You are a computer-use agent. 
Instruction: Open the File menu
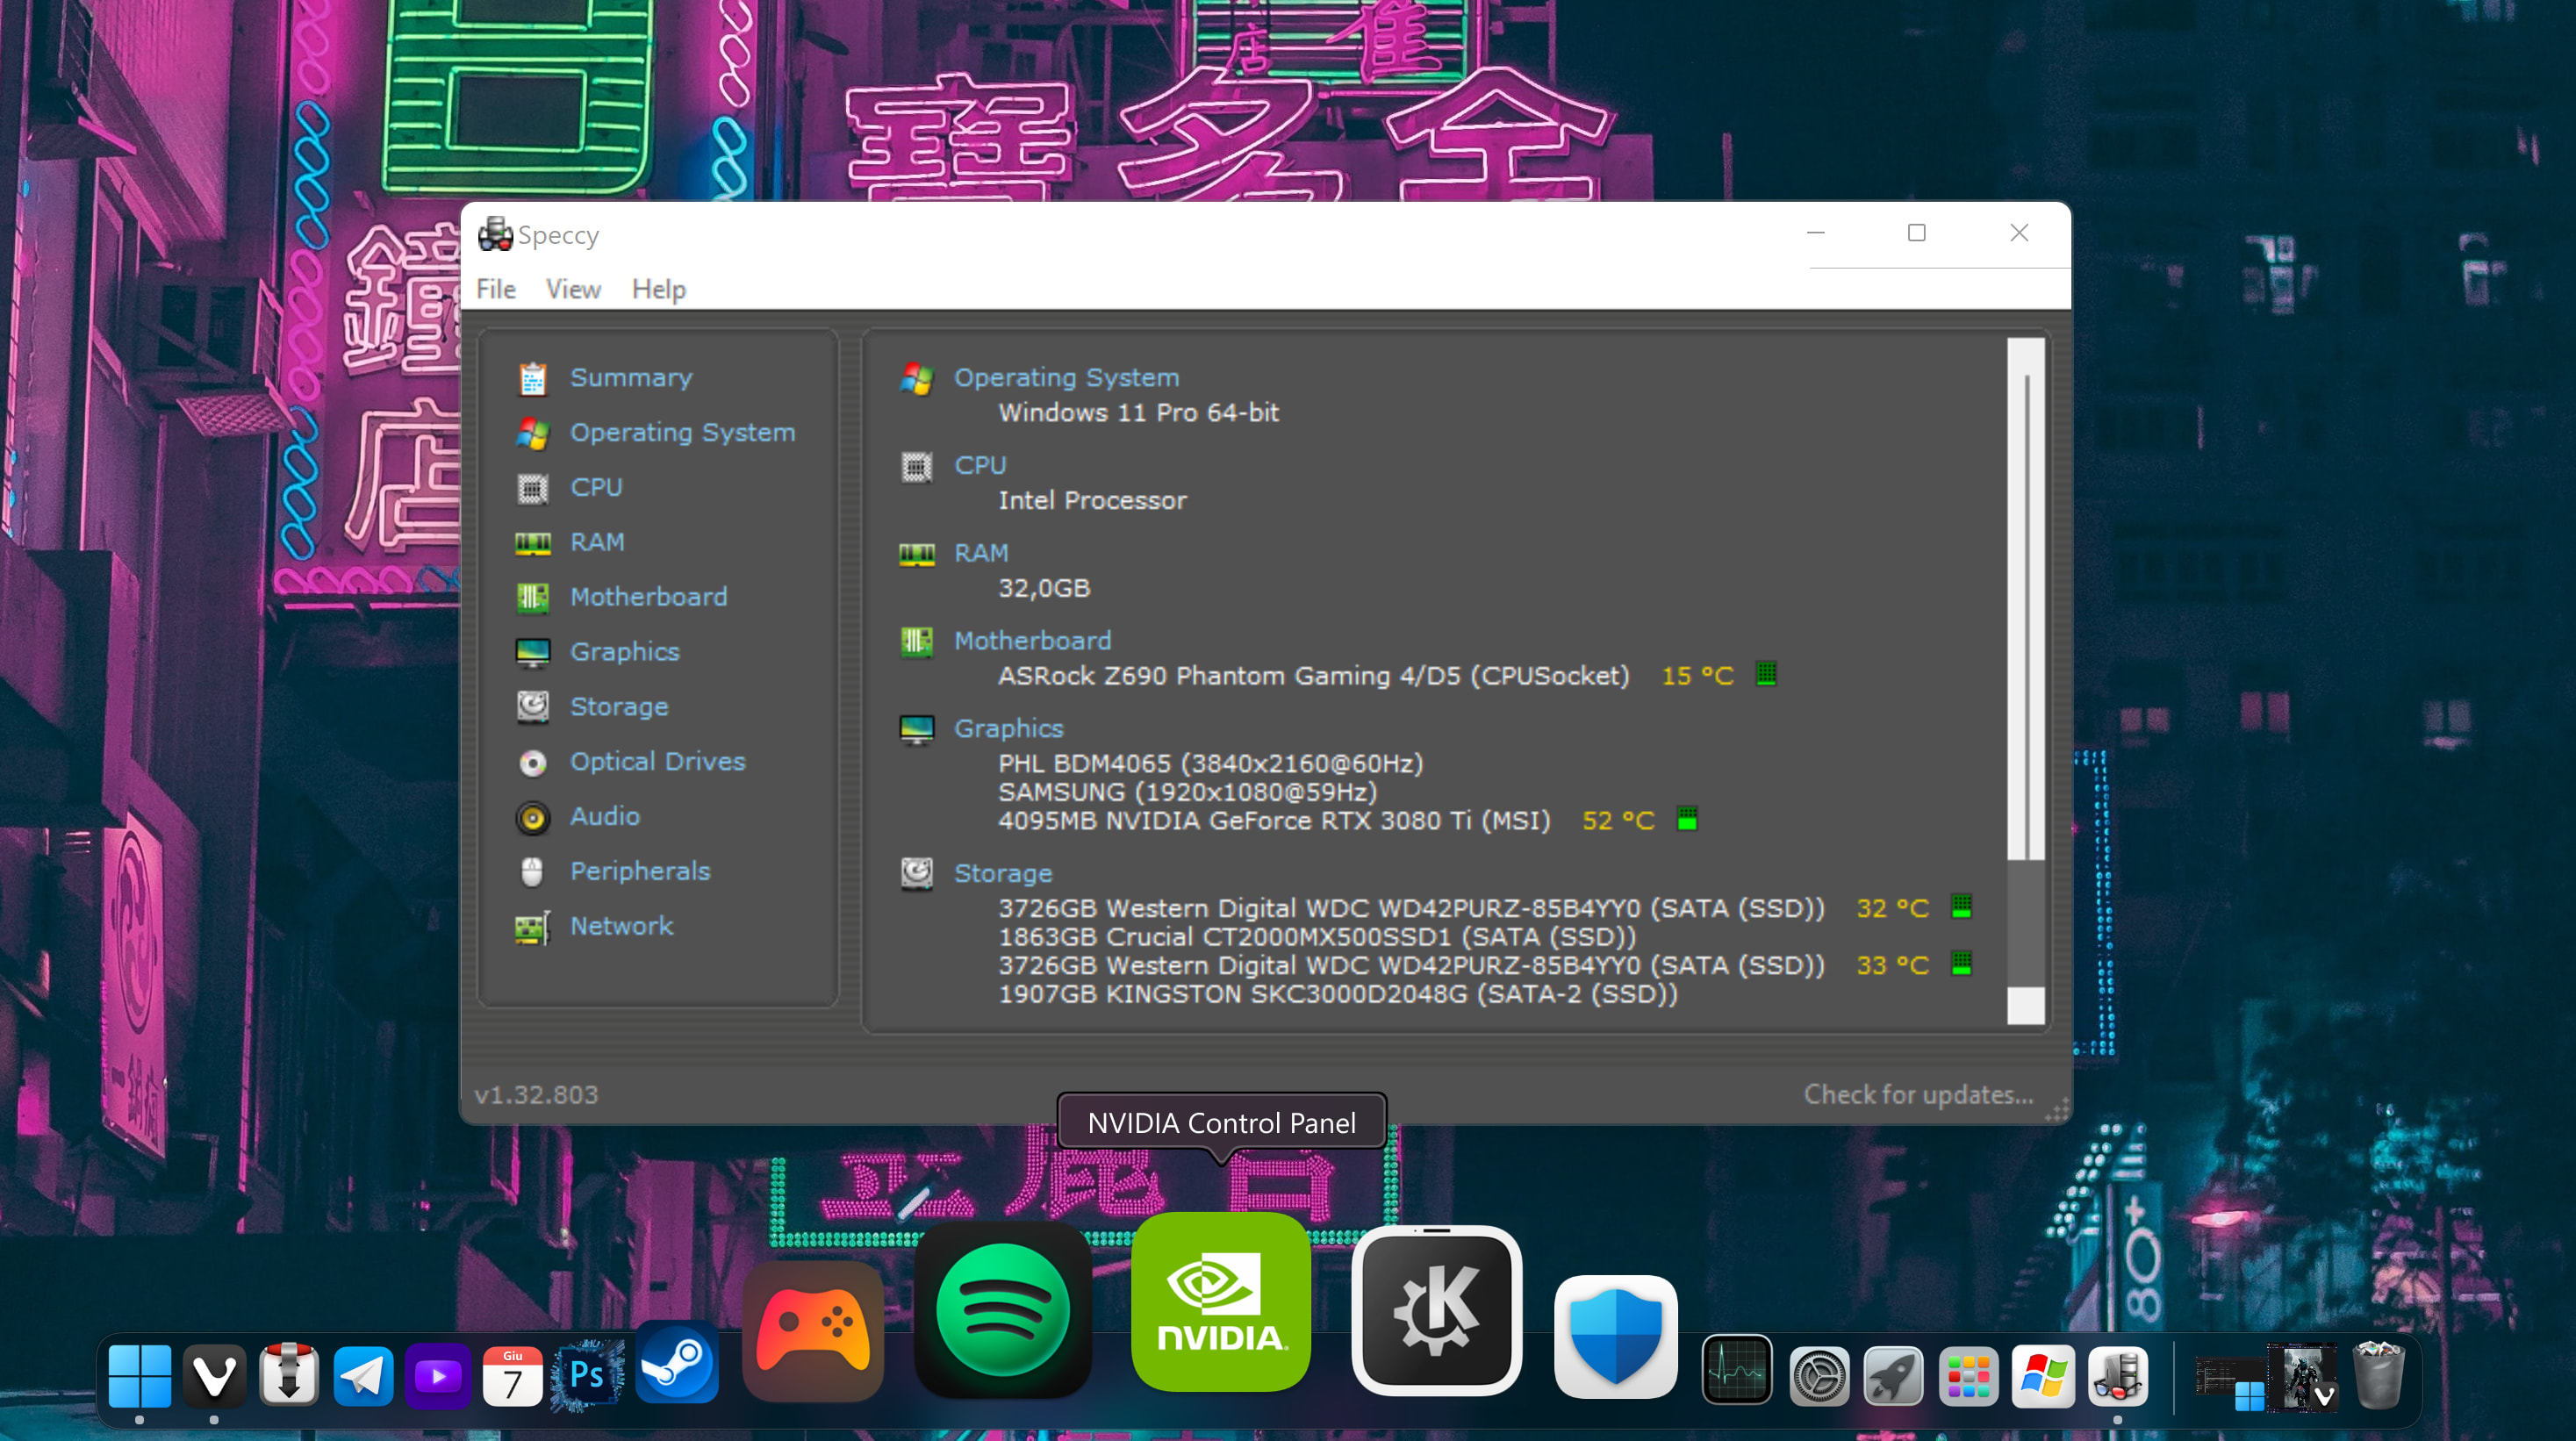coord(496,290)
